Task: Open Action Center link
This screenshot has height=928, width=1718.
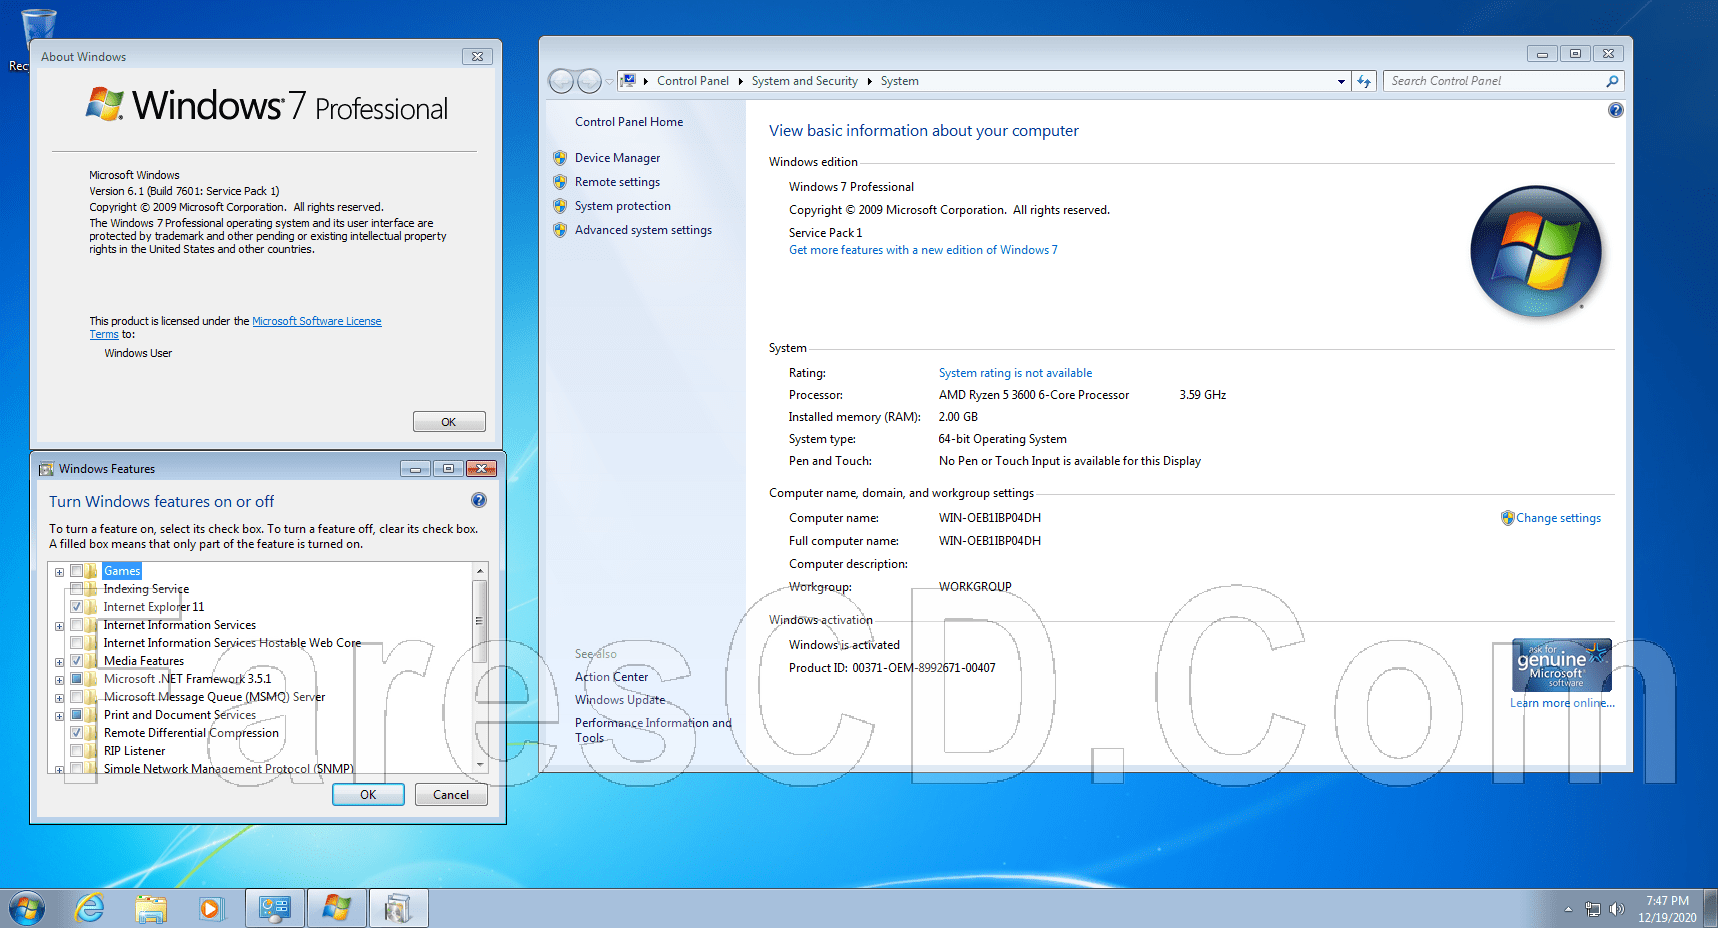Action: [611, 677]
